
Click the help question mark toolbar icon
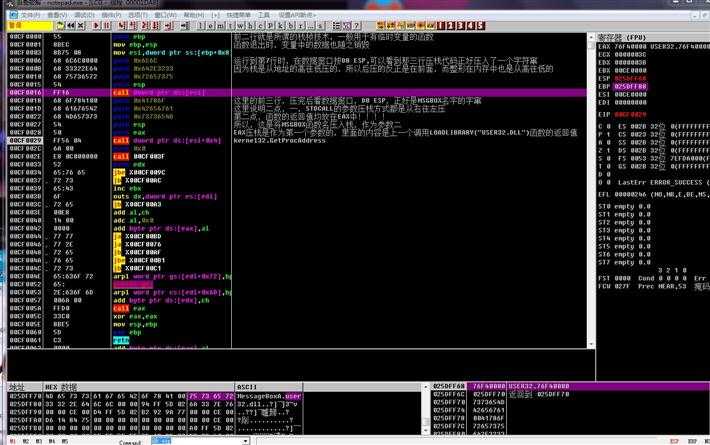pyautogui.click(x=356, y=26)
